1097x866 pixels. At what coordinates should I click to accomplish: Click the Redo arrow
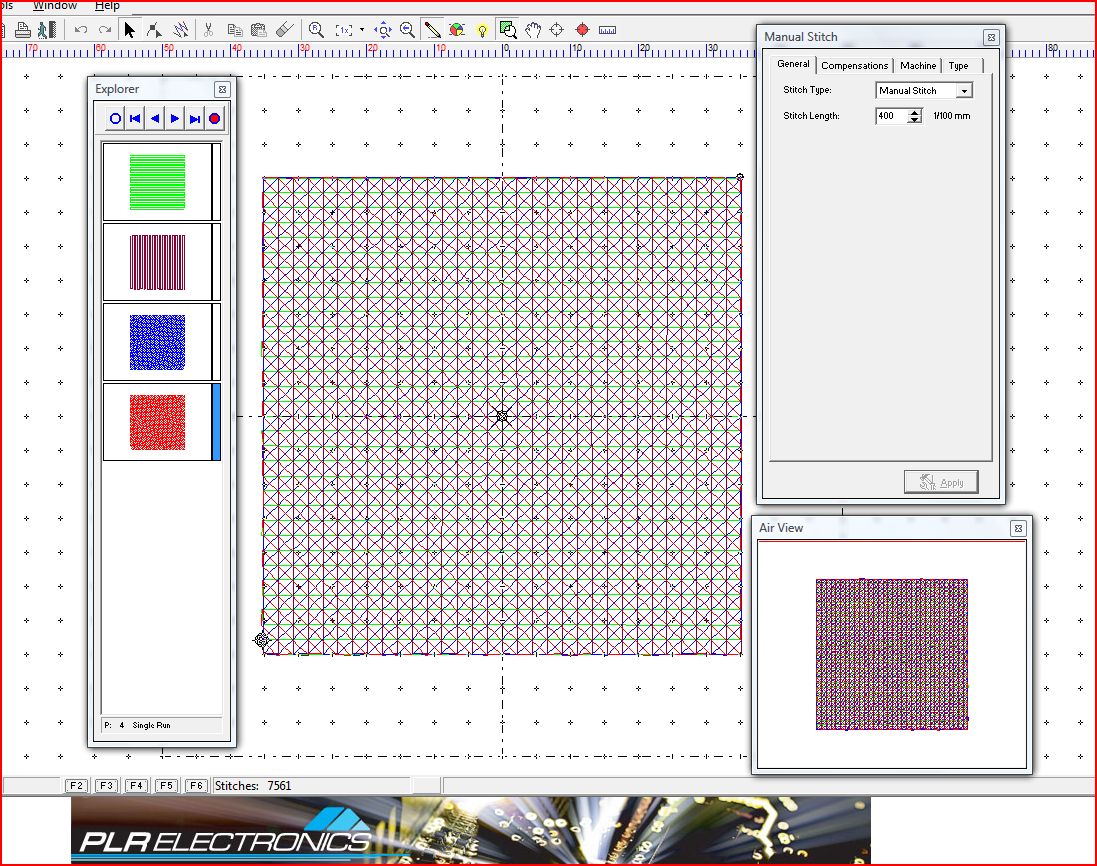pyautogui.click(x=105, y=30)
